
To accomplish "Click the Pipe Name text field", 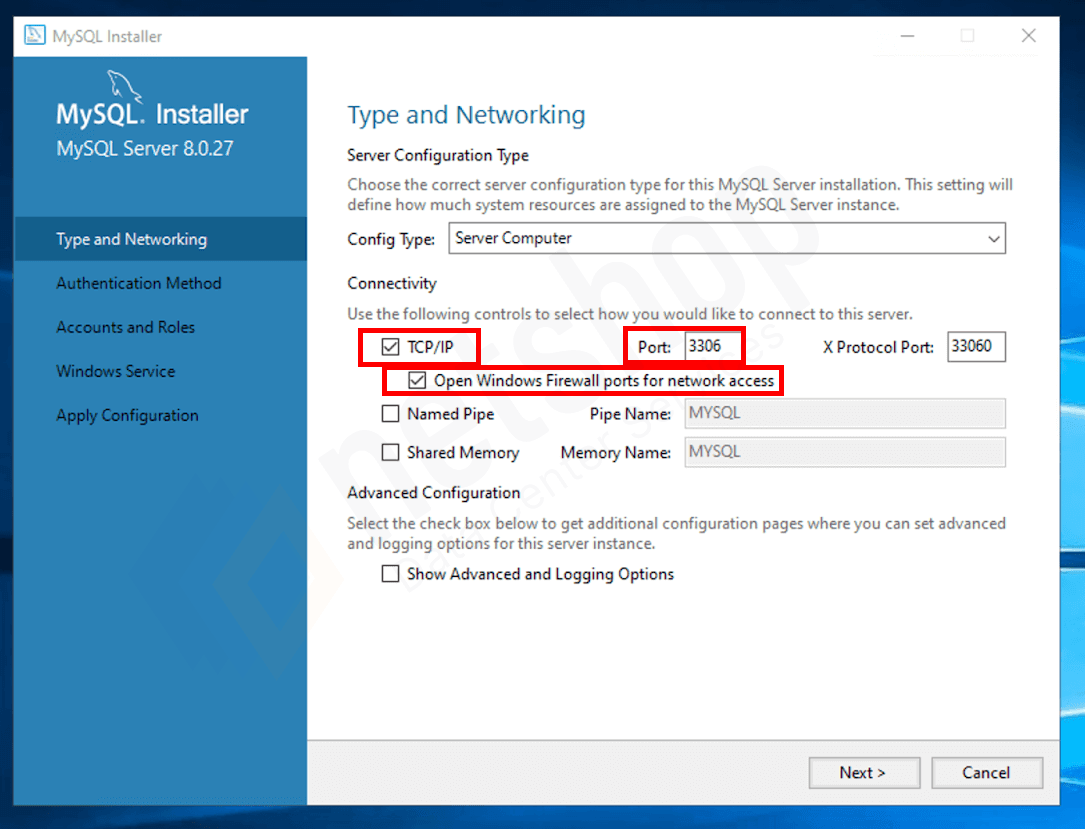I will 843,413.
